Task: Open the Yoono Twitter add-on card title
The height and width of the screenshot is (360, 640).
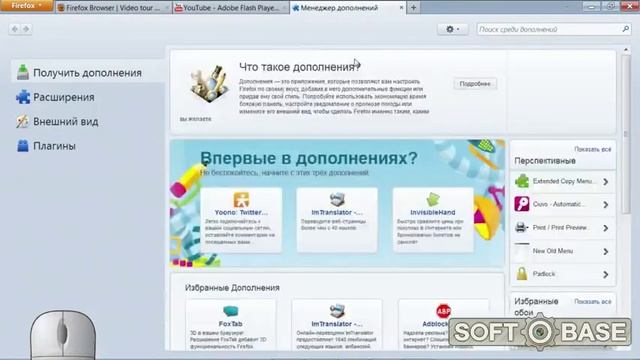Action: tap(241, 212)
